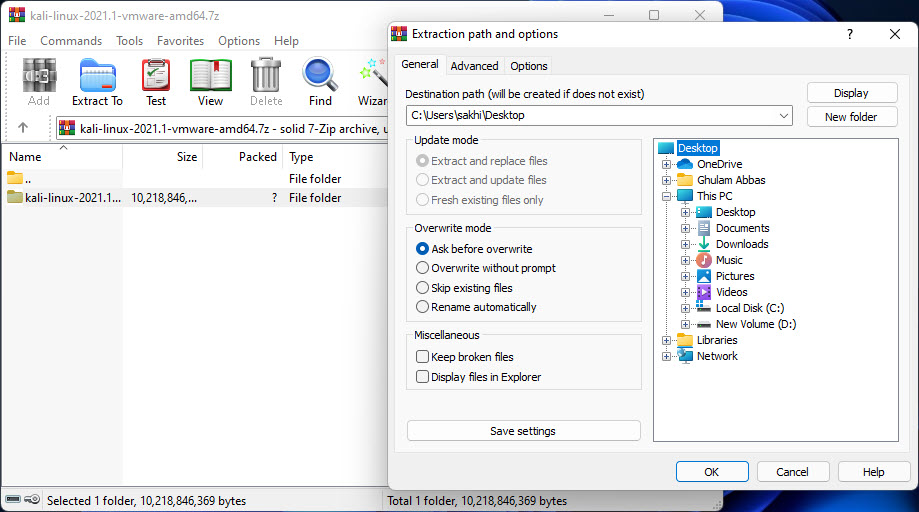Click the Find toolbar icon

tap(320, 76)
